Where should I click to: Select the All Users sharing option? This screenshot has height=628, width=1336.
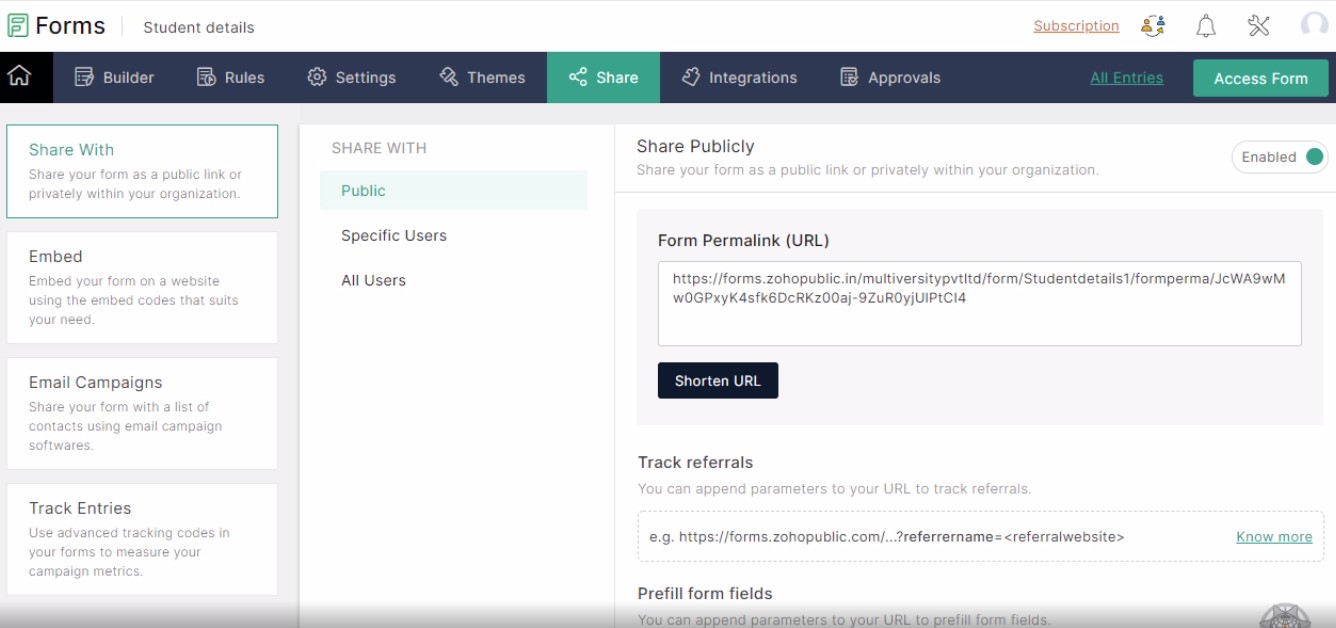tap(376, 280)
